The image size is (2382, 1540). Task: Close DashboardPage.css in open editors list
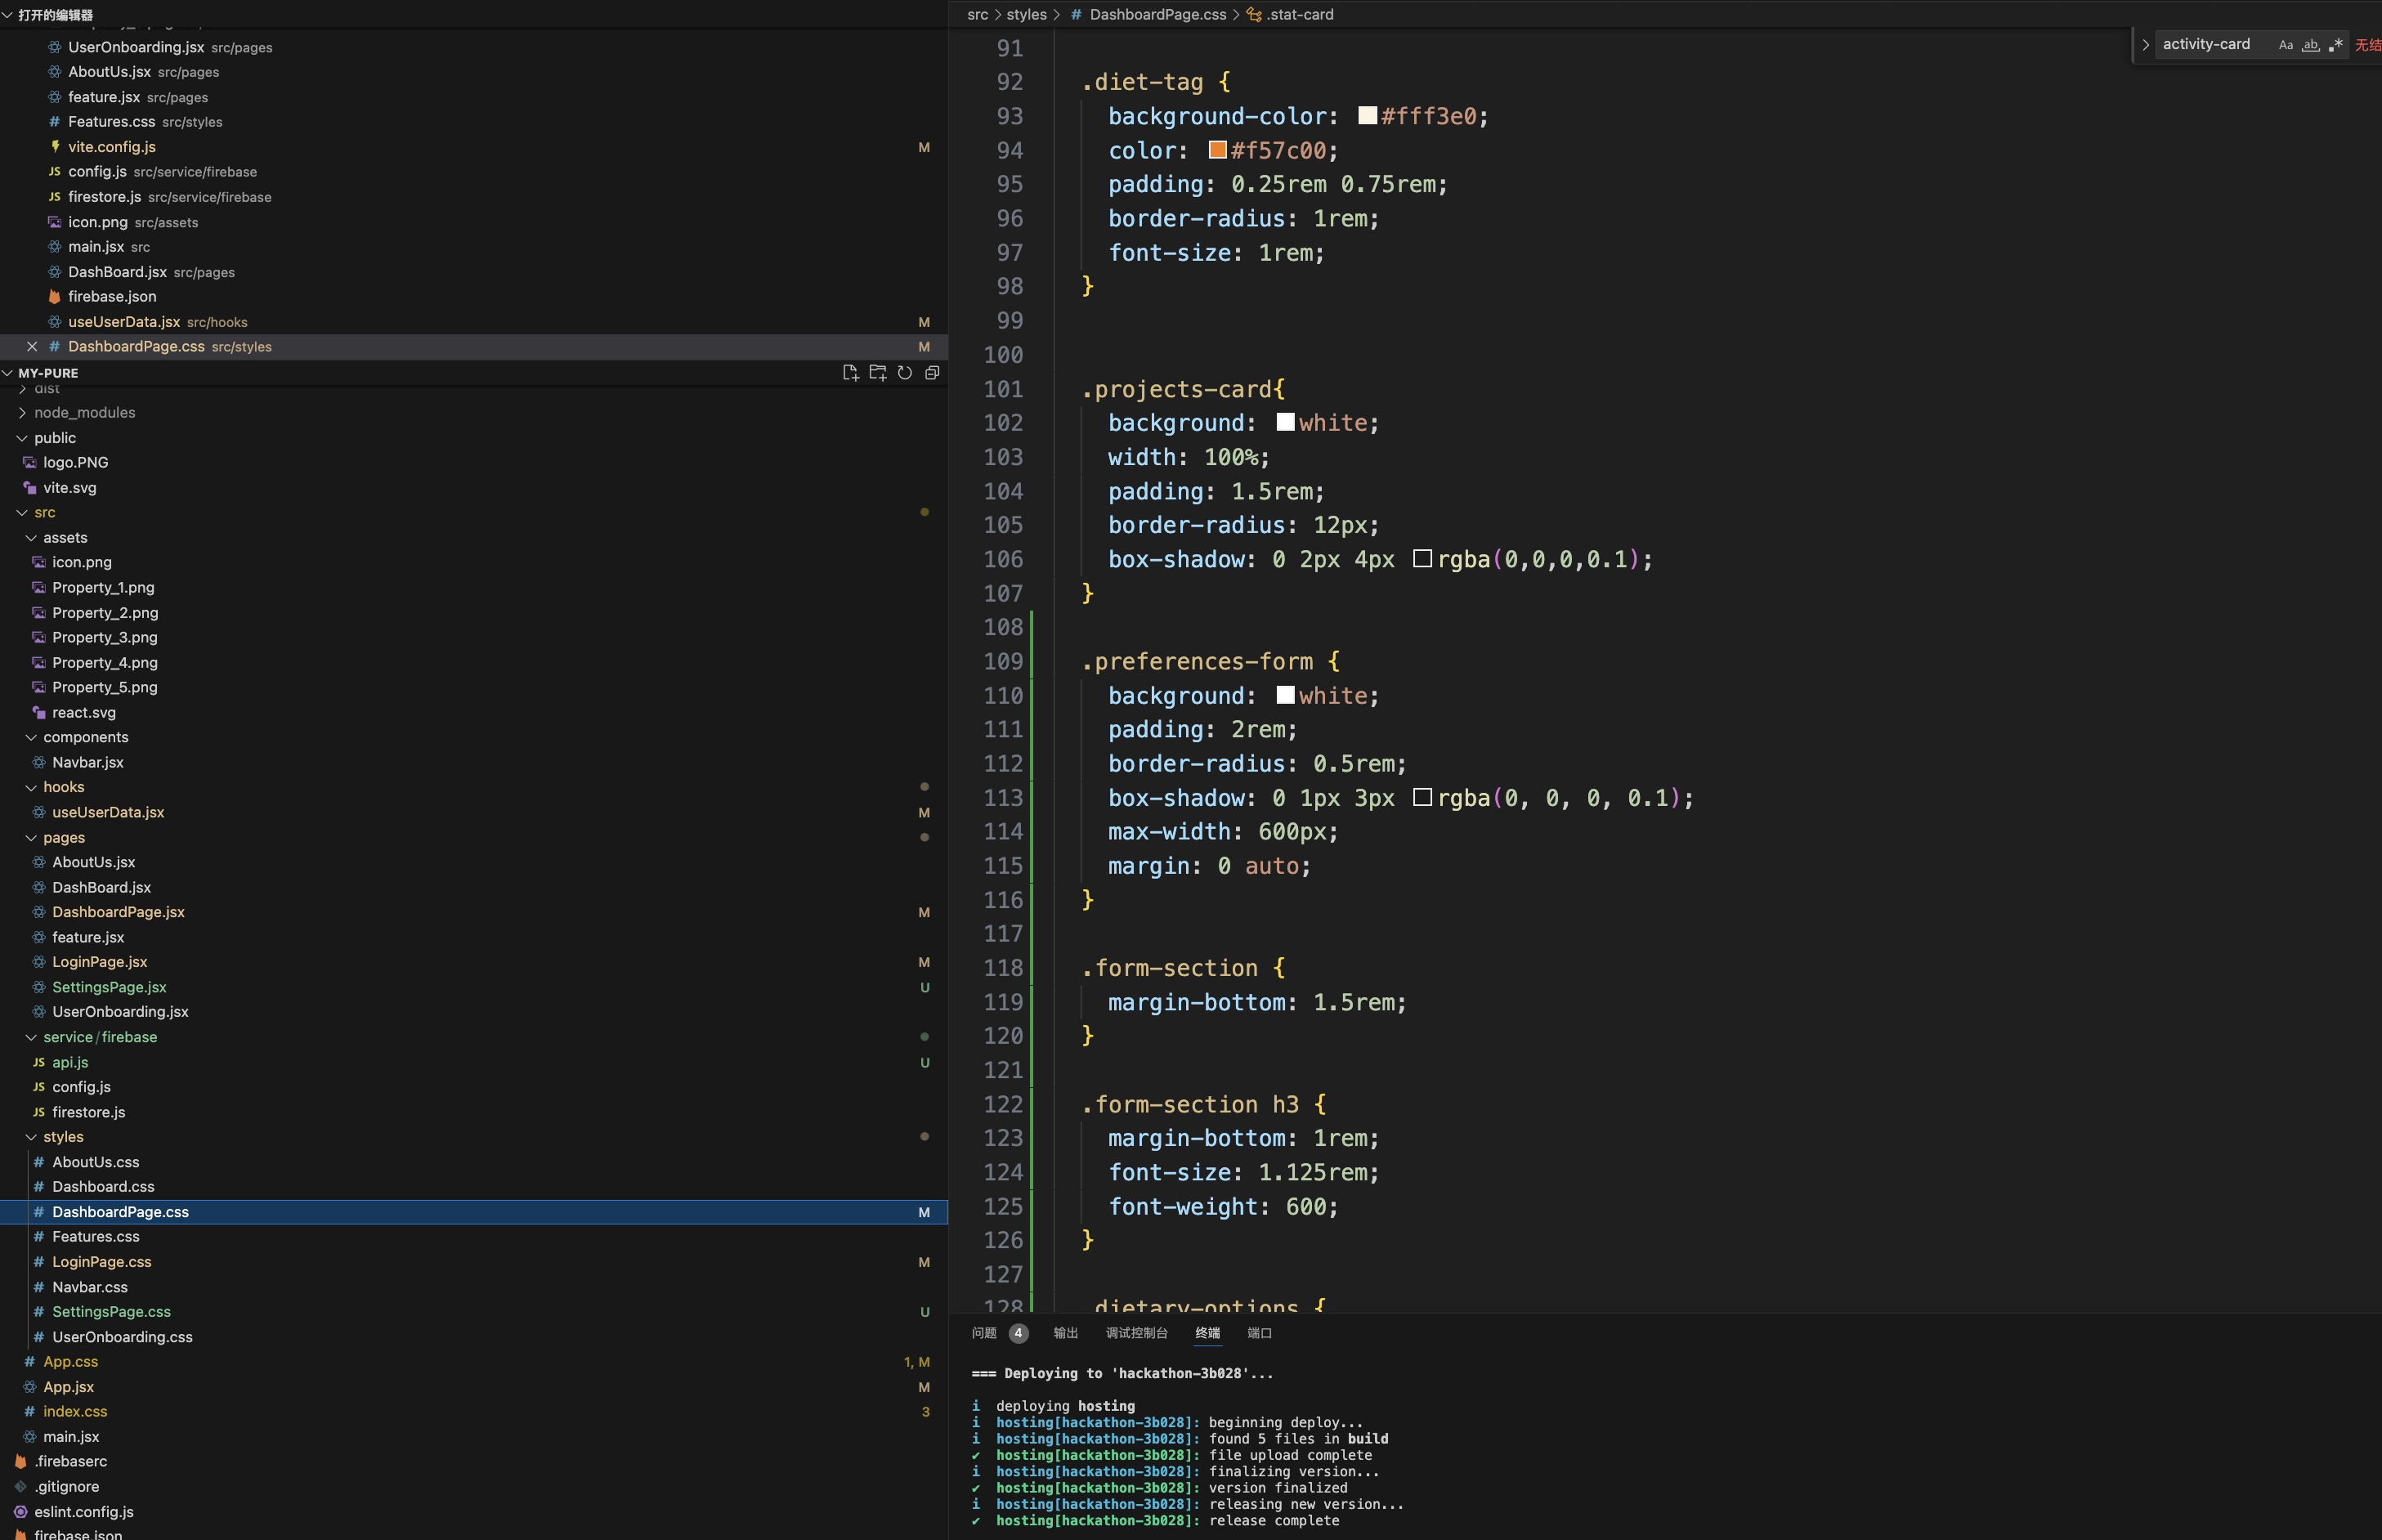(x=32, y=347)
